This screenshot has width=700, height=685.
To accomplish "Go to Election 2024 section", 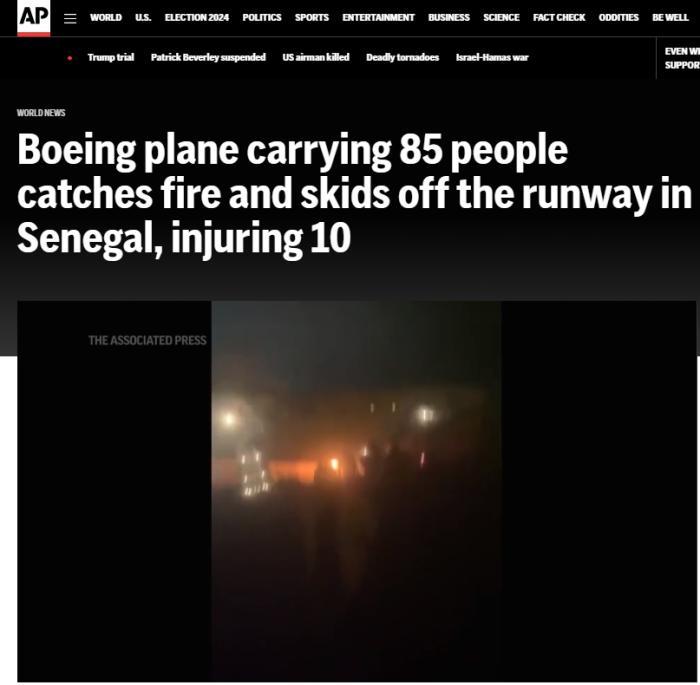I will 196,17.
